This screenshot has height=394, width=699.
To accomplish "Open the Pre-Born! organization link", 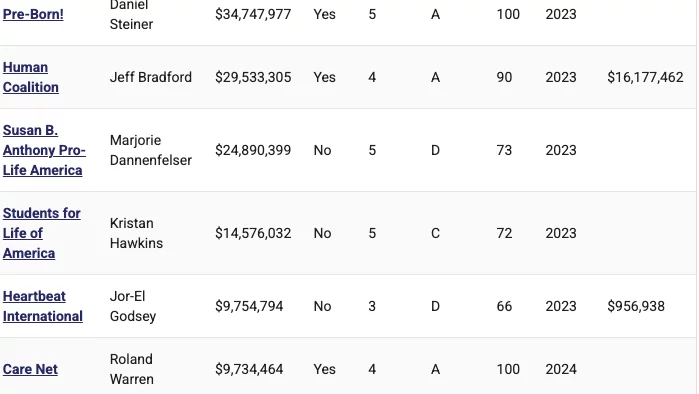I will pos(33,14).
